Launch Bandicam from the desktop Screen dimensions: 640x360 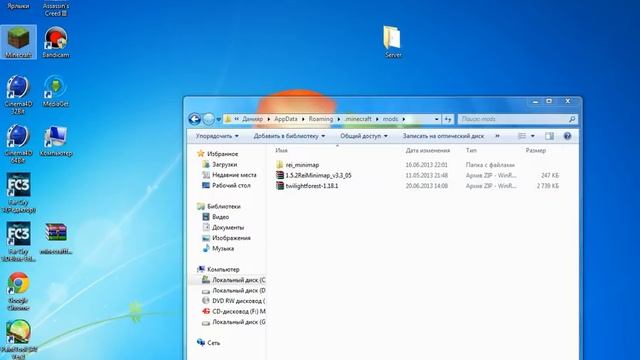56,42
